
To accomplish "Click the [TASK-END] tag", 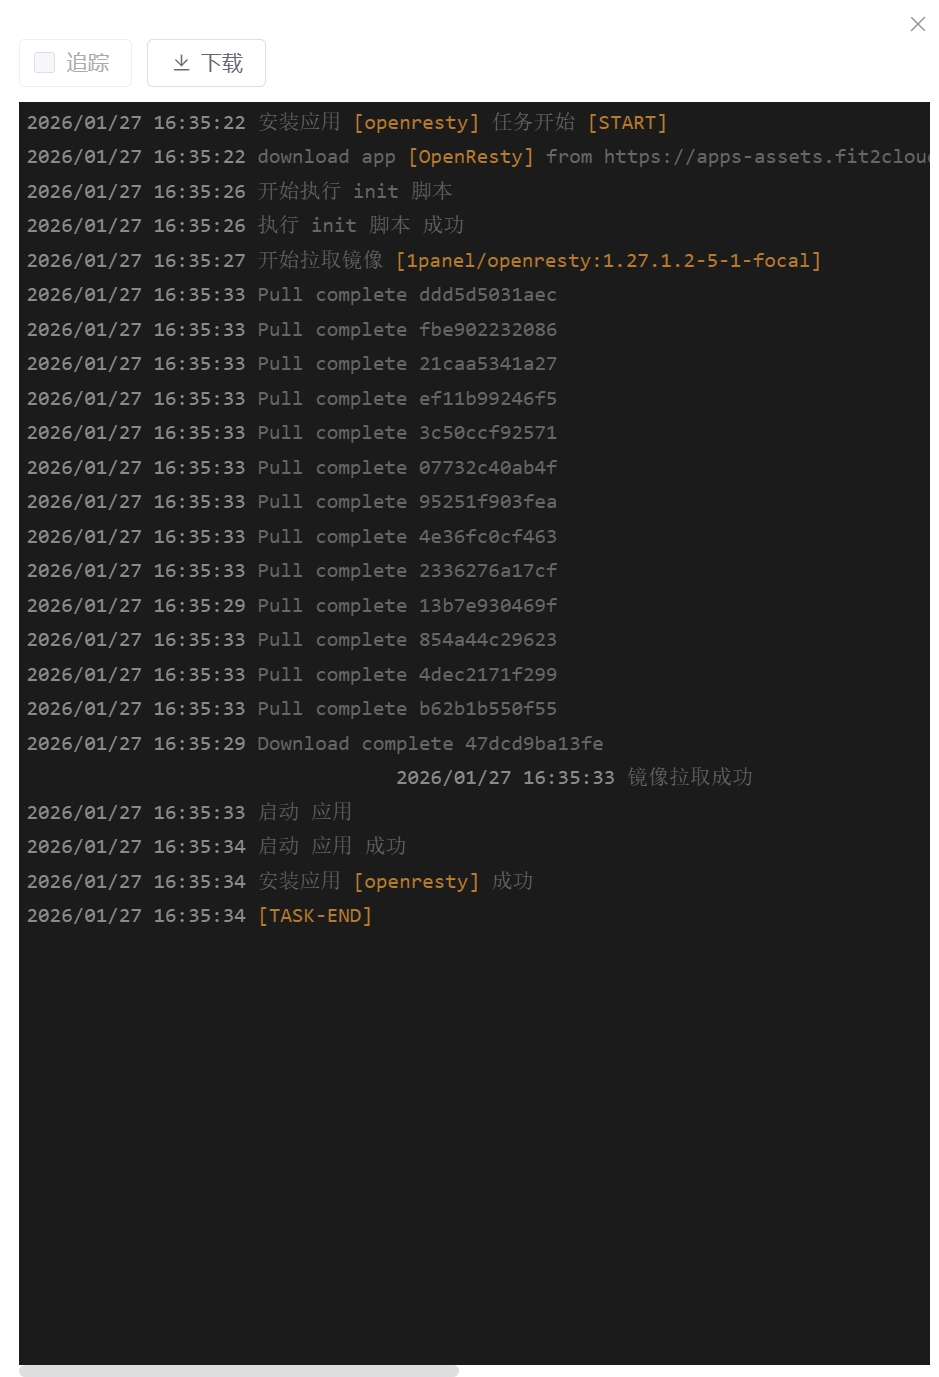I will coord(315,916).
